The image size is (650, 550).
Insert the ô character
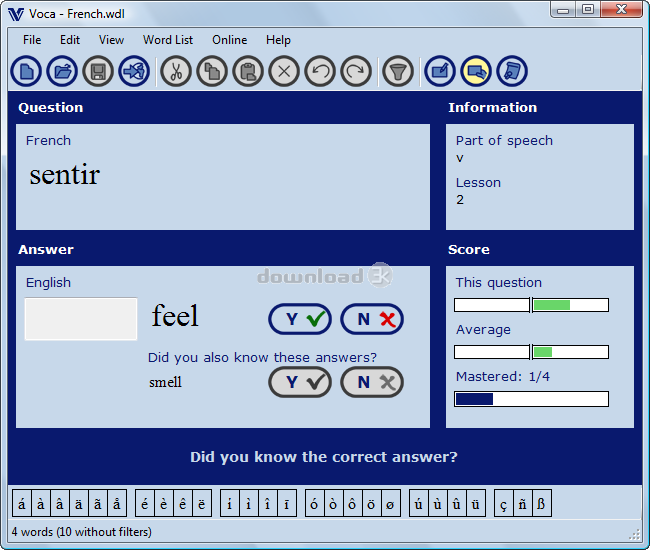tap(353, 504)
